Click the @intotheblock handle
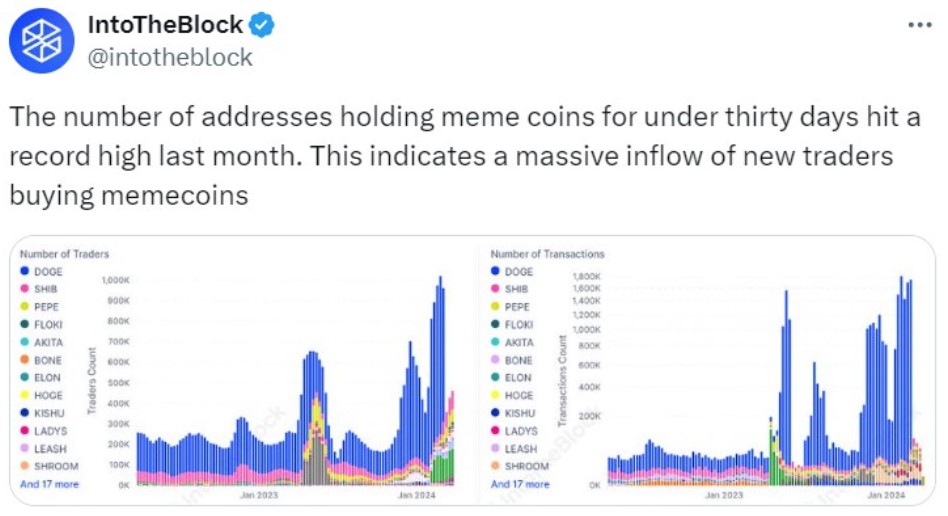Viewport: 948px width, 516px height. click(x=171, y=57)
